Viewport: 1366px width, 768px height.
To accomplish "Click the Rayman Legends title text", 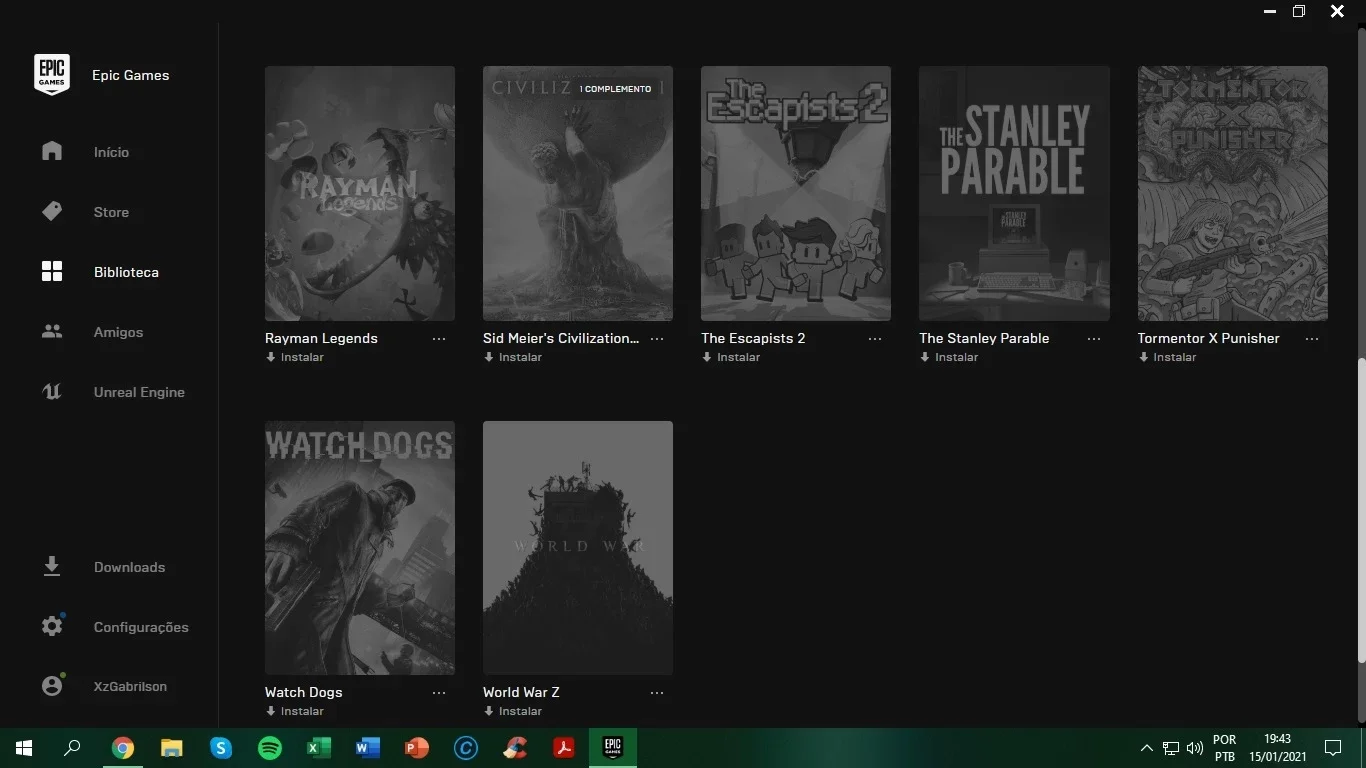I will click(x=321, y=338).
